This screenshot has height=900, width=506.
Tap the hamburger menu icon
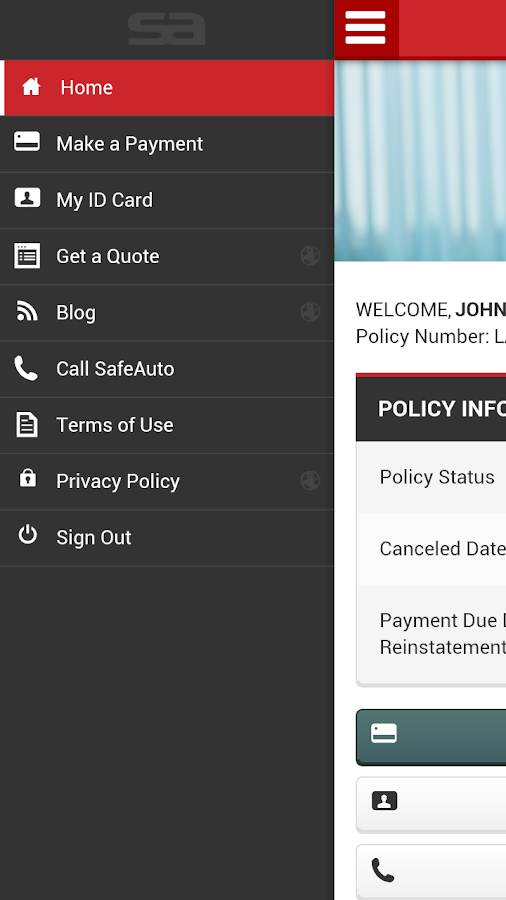(366, 28)
